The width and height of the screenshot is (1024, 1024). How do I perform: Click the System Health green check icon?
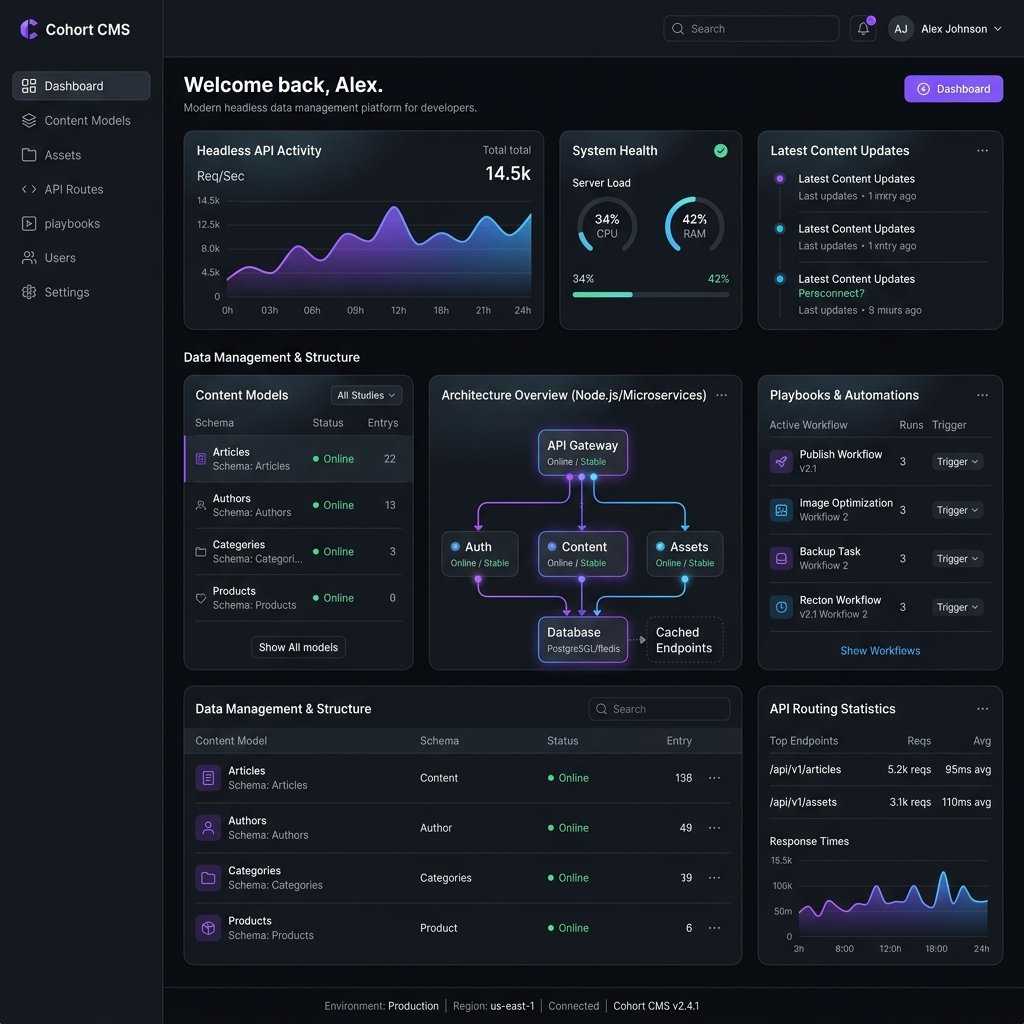pyautogui.click(x=720, y=151)
